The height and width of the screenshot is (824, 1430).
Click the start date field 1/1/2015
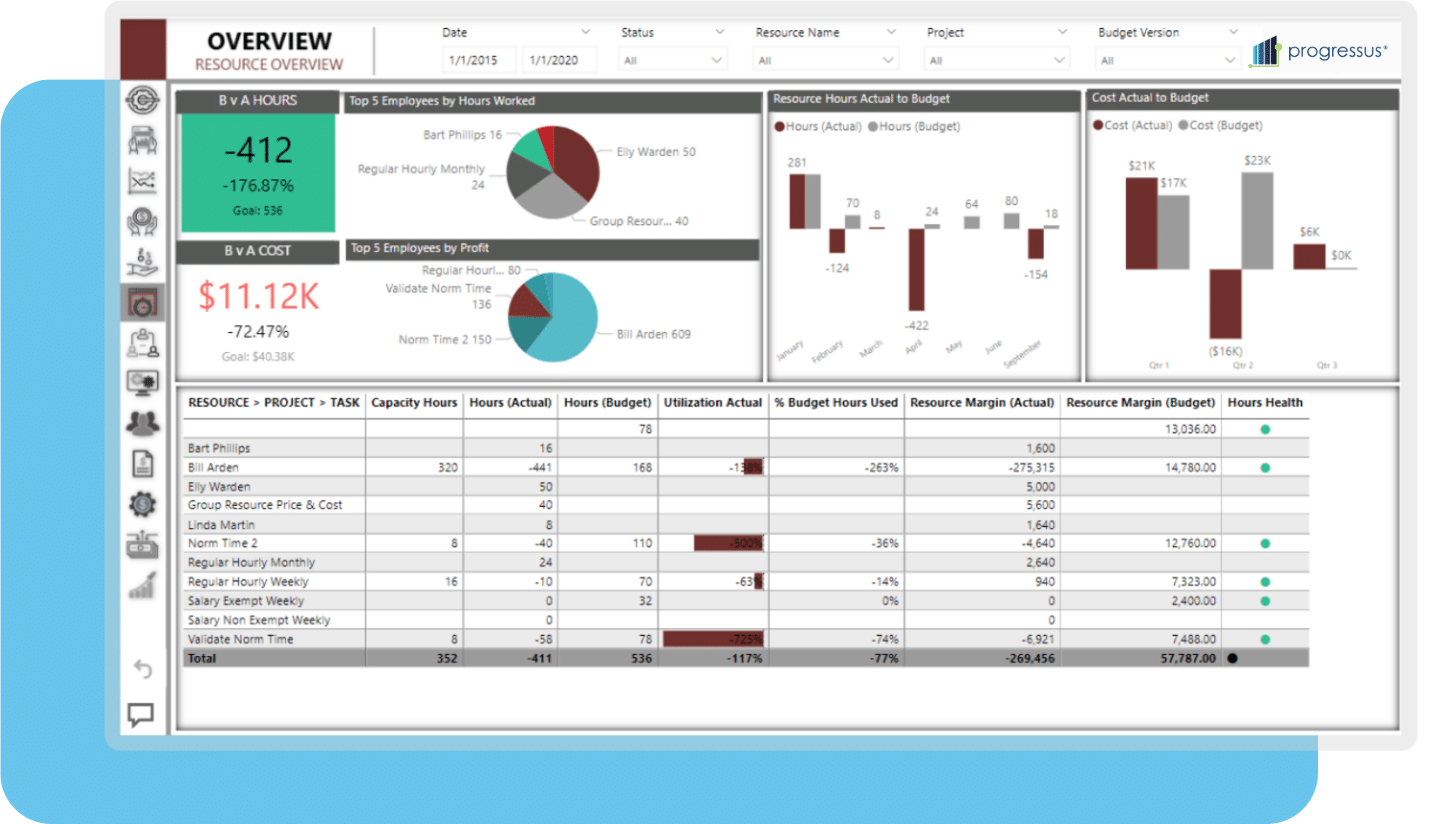coord(478,60)
